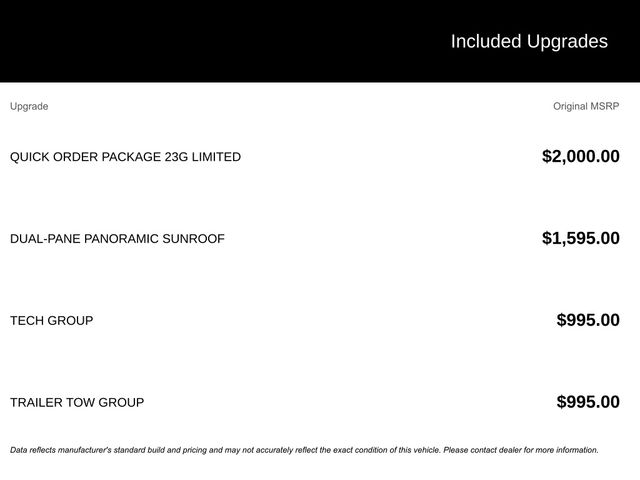Click the $2,000.00 price
Viewport: 640px width, 480px height.
coord(580,156)
